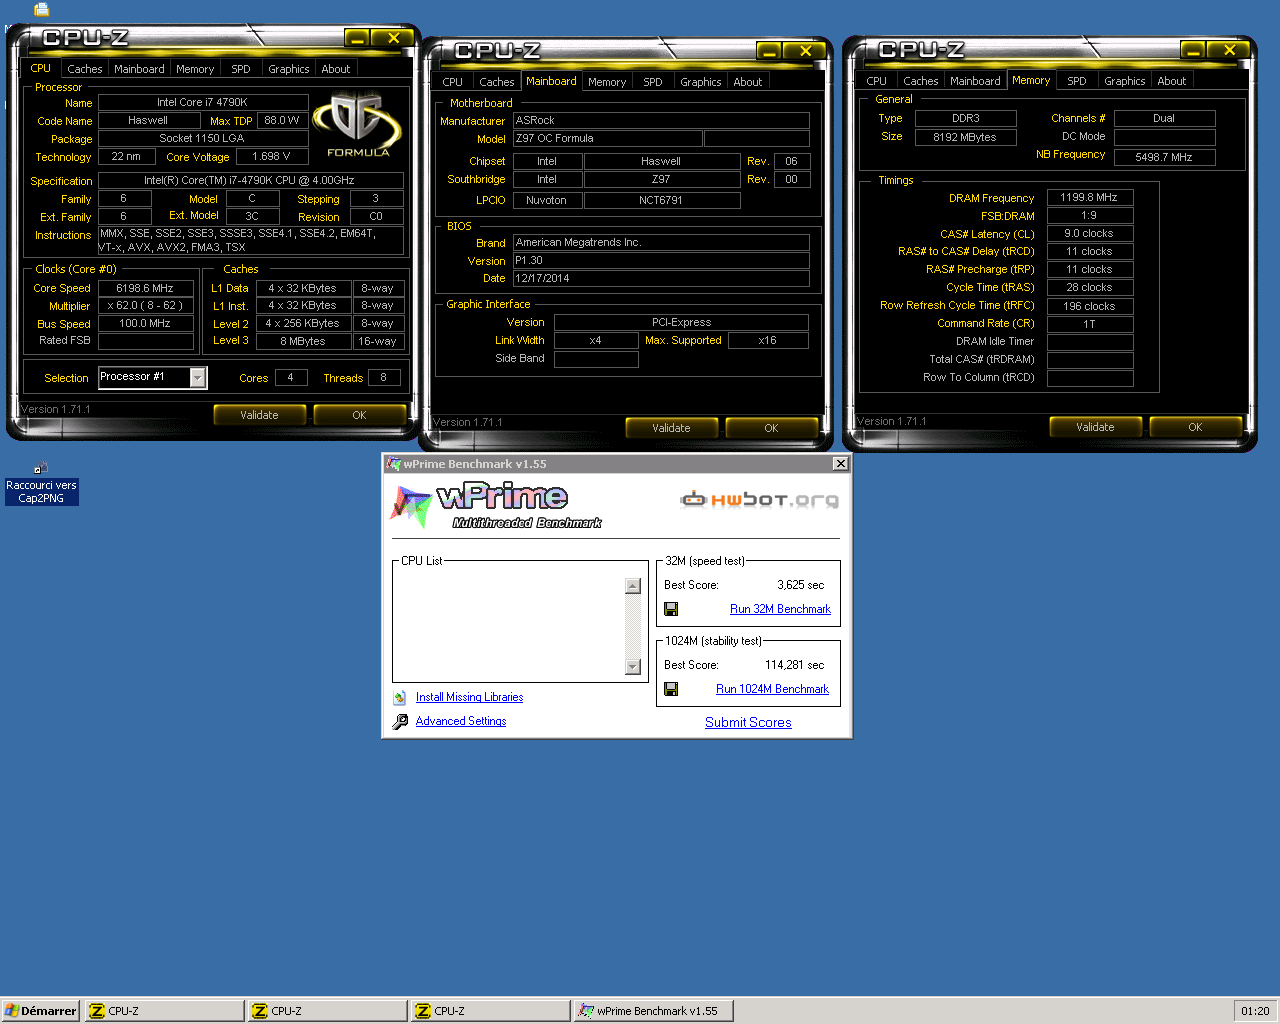Click the folder icon at the desktop top-left
Viewport: 1280px width, 1024px height.
coord(41,10)
